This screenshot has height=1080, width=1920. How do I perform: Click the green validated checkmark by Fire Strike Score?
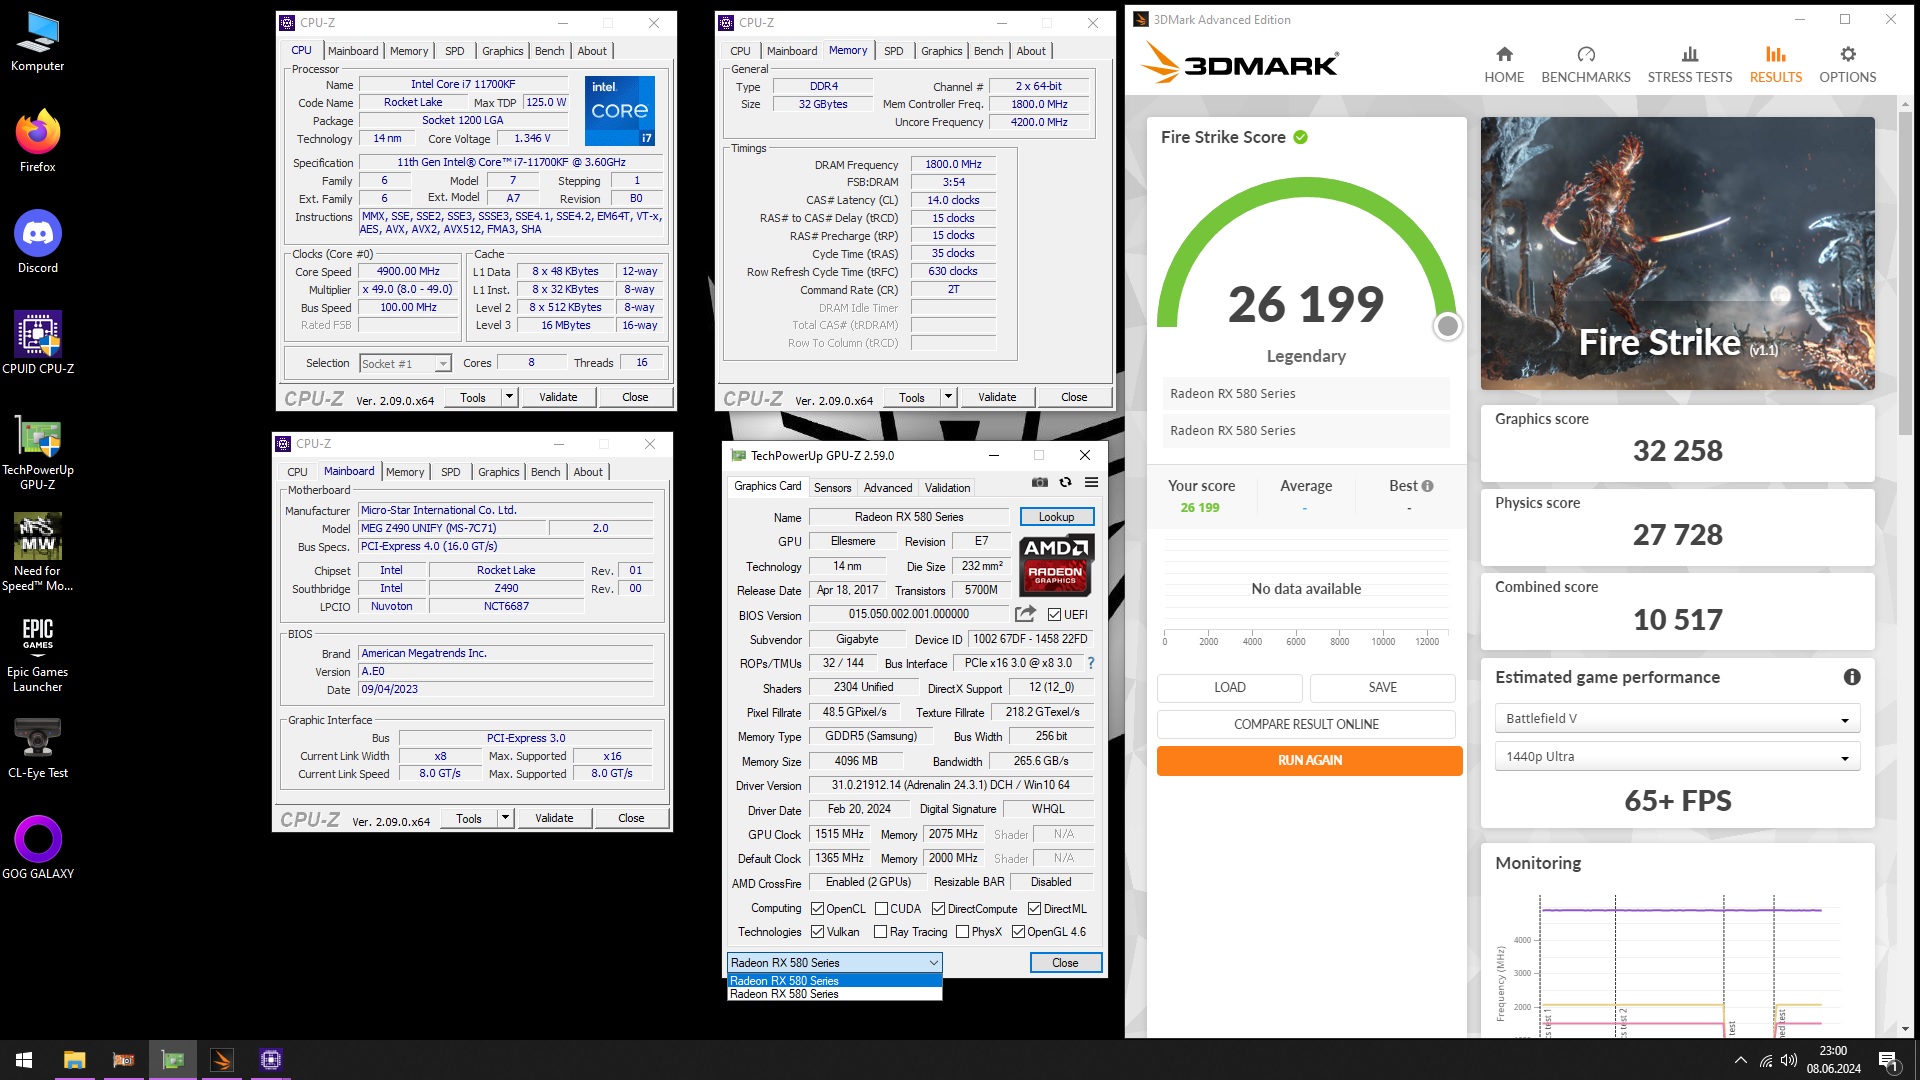tap(1300, 137)
